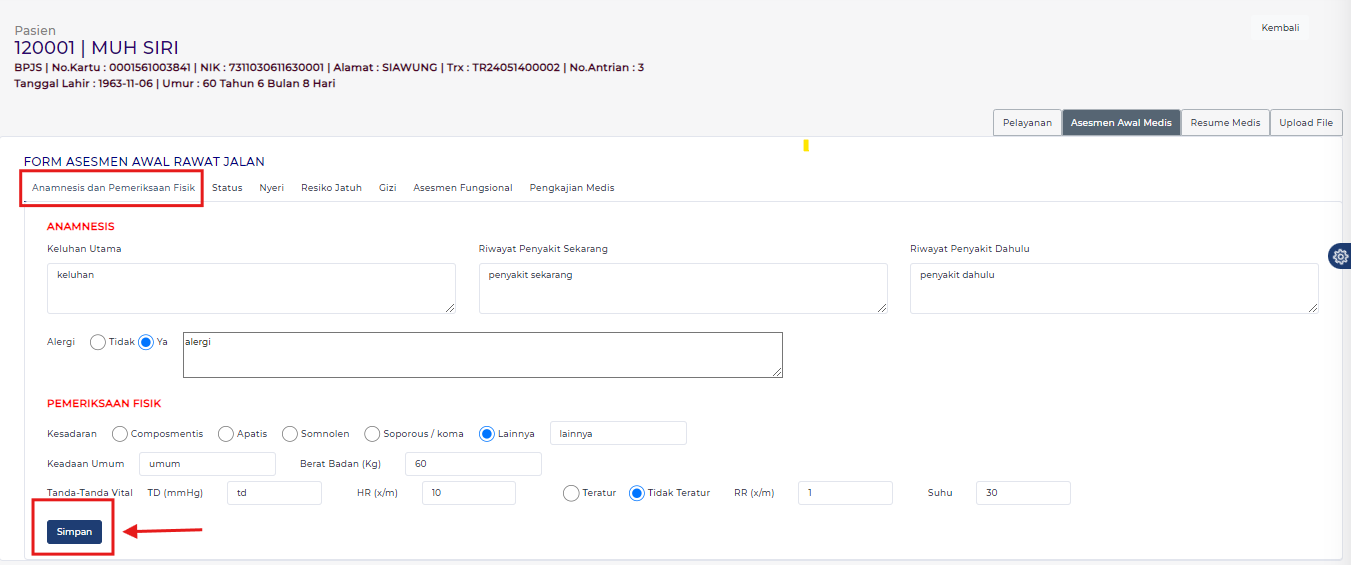Click the Keluhan Utama text area
This screenshot has height=565, width=1351.
251,288
